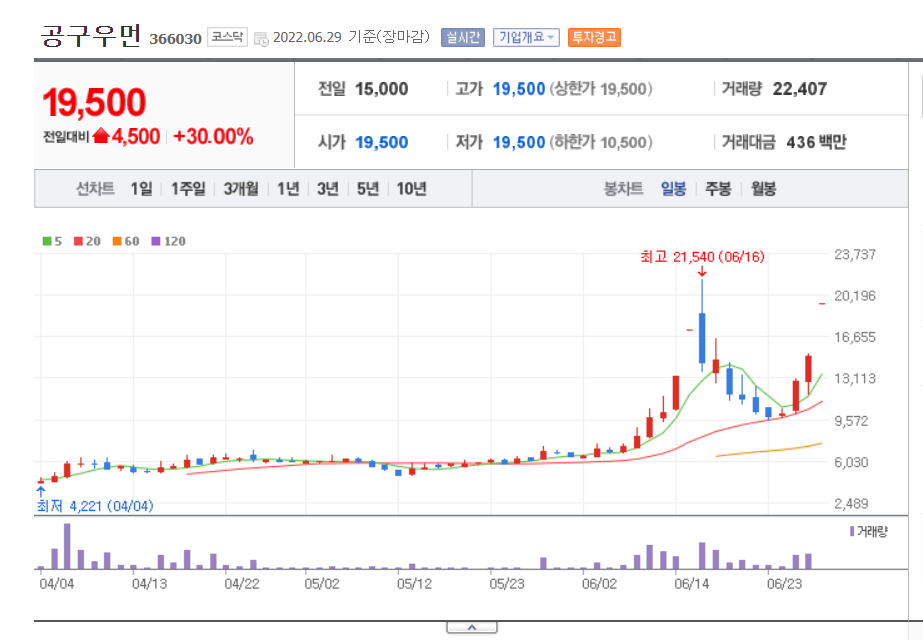Click the 하한가 10,500 text
This screenshot has height=640, width=923.
(x=601, y=142)
